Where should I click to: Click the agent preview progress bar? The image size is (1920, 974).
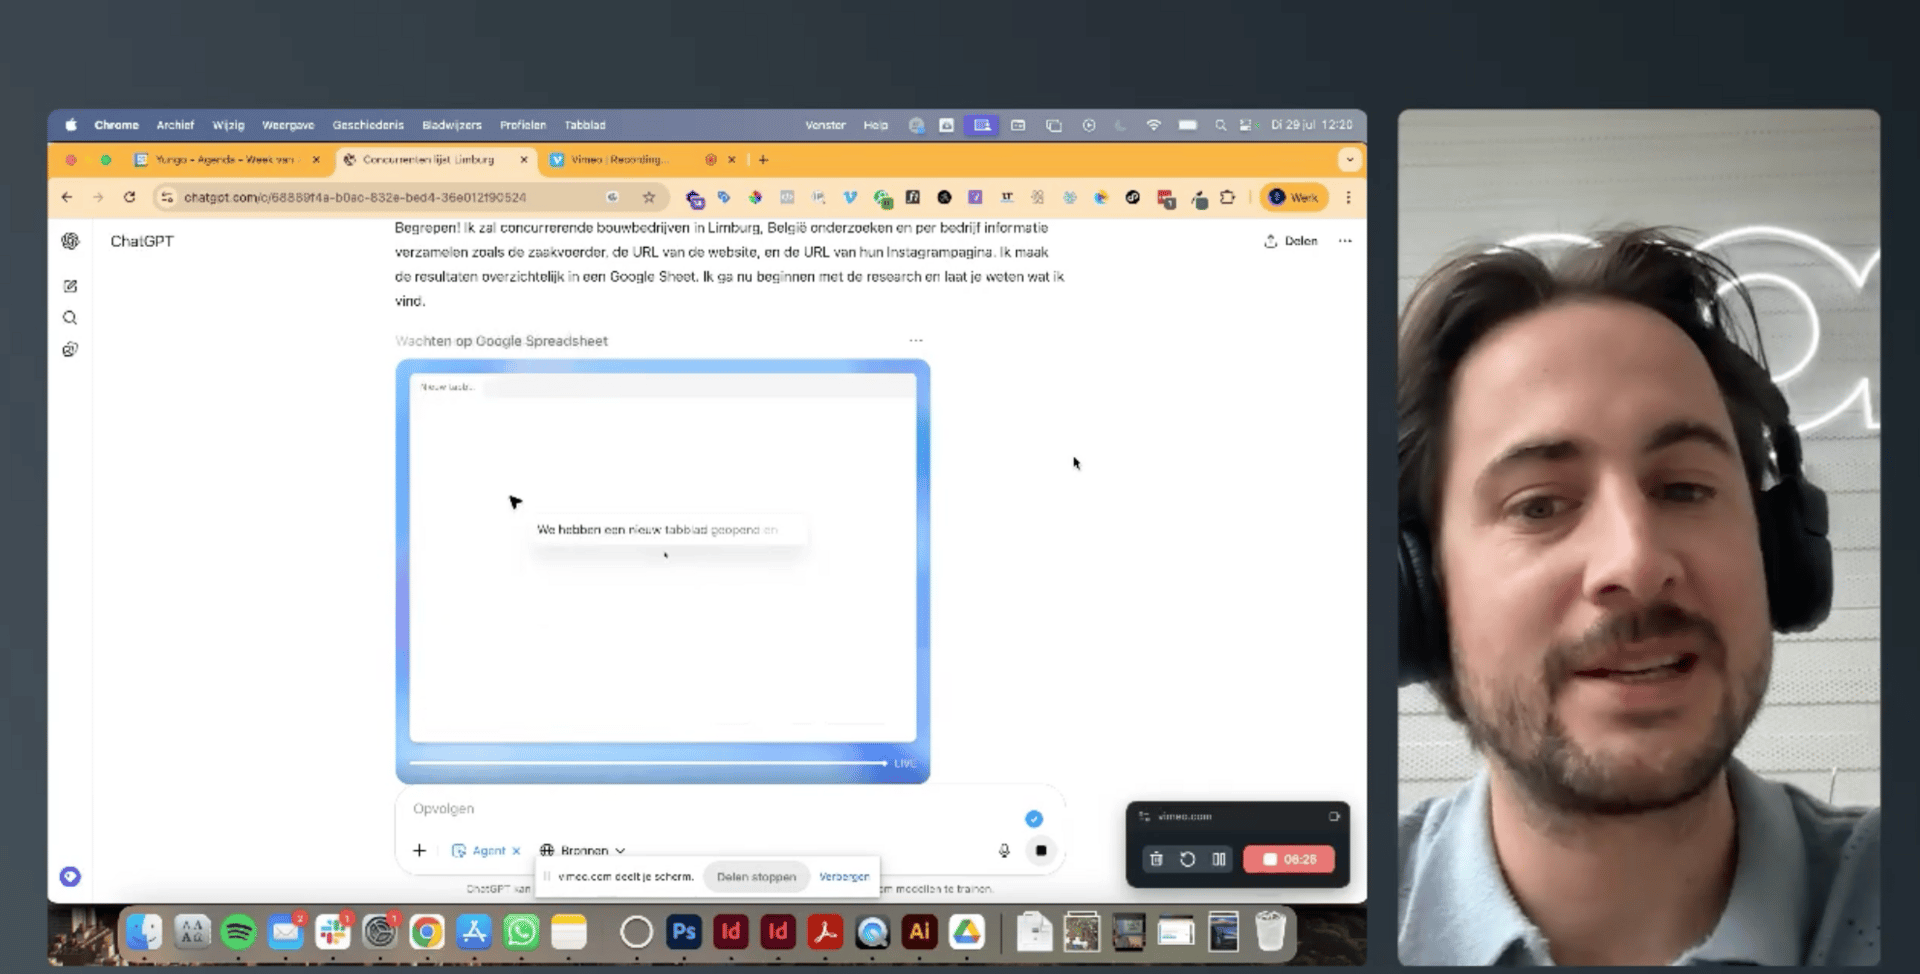coord(648,763)
